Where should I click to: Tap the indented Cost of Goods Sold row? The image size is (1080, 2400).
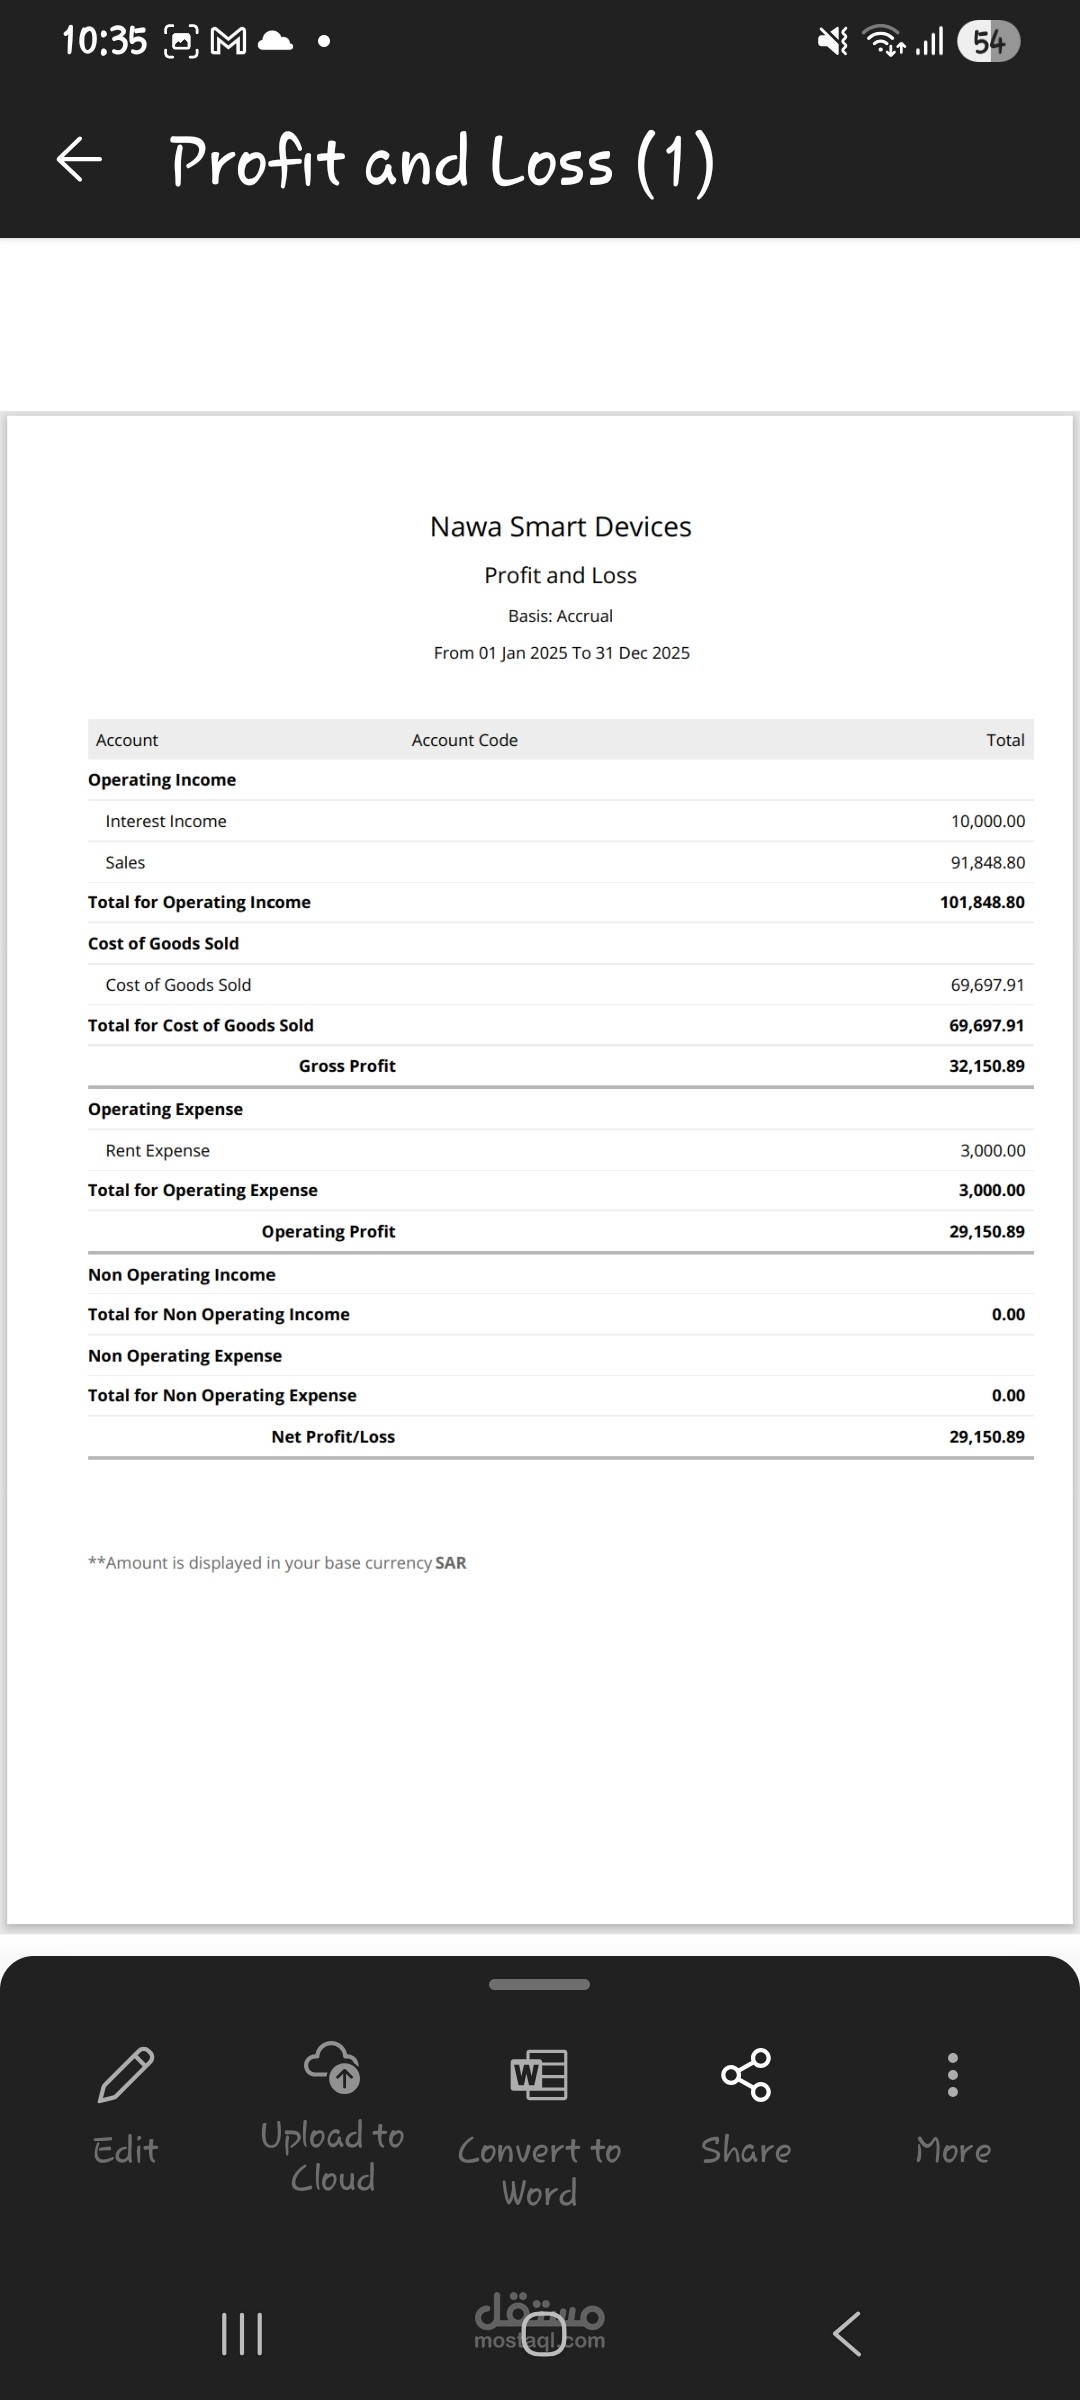coord(560,985)
